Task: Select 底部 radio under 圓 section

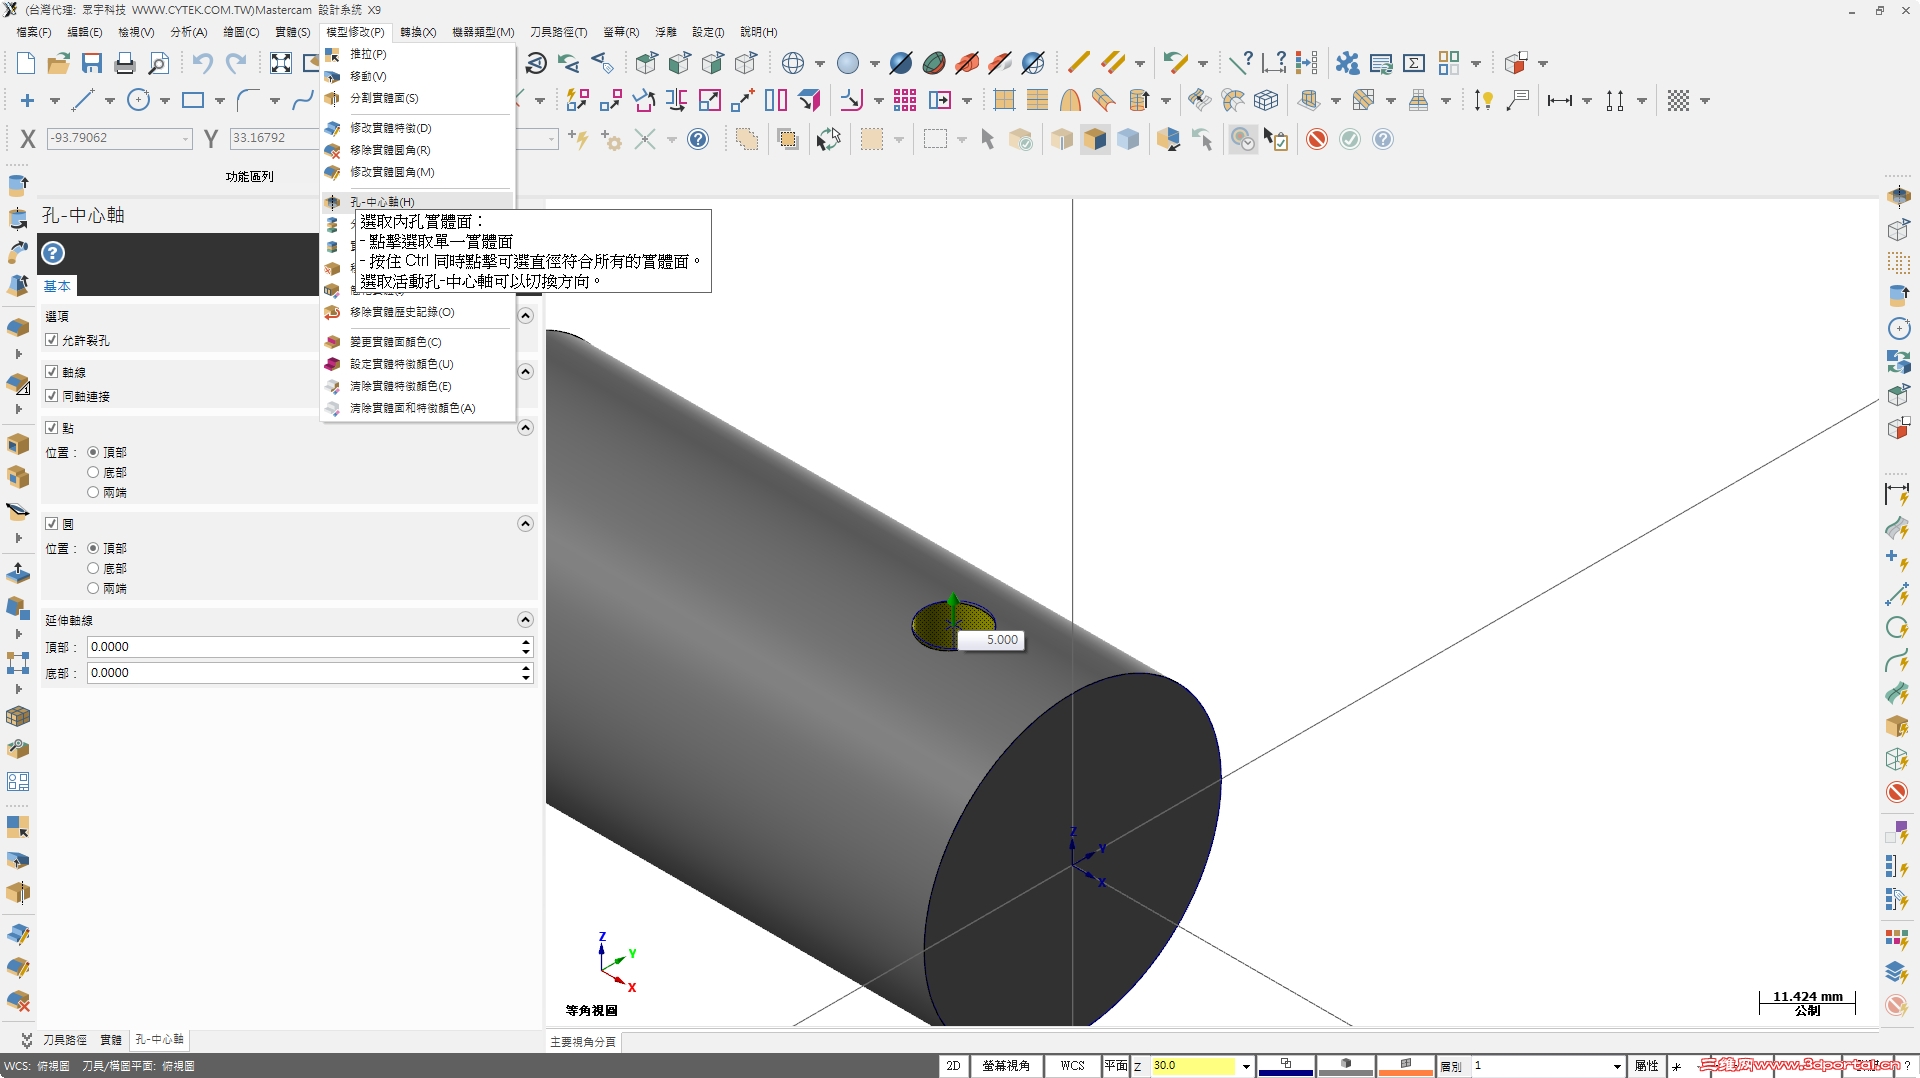Action: pos(93,568)
